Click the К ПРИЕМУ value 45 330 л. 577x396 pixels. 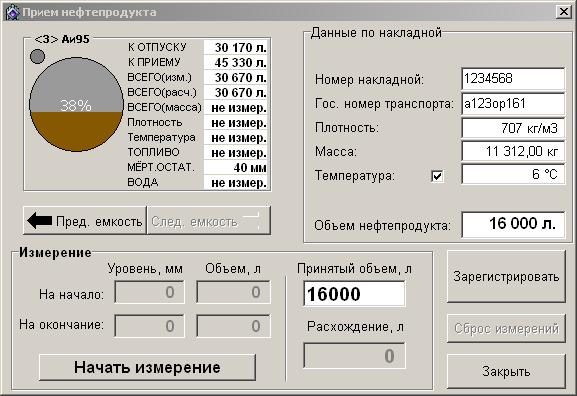[236, 63]
